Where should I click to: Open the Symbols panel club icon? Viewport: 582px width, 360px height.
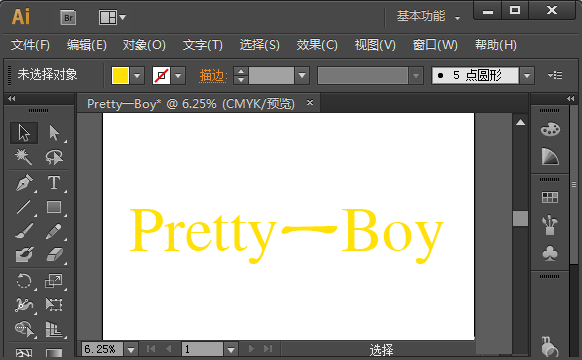coord(550,254)
